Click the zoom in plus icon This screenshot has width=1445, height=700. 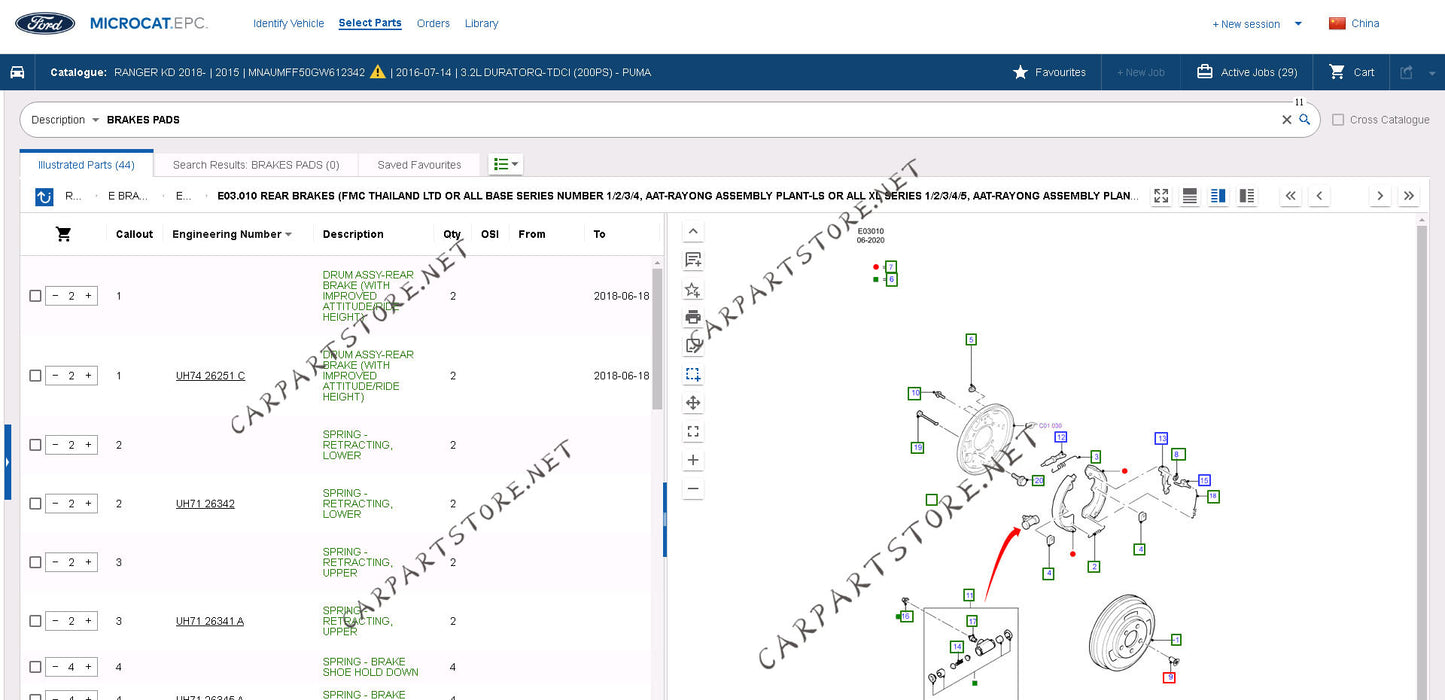(x=693, y=460)
